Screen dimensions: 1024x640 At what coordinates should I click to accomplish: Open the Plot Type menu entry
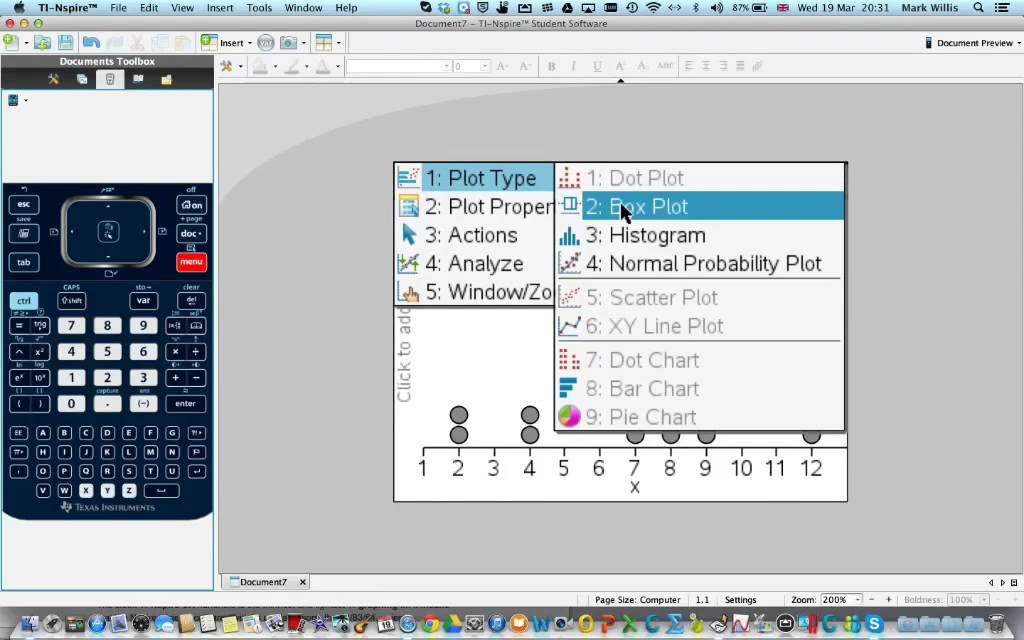click(475, 178)
